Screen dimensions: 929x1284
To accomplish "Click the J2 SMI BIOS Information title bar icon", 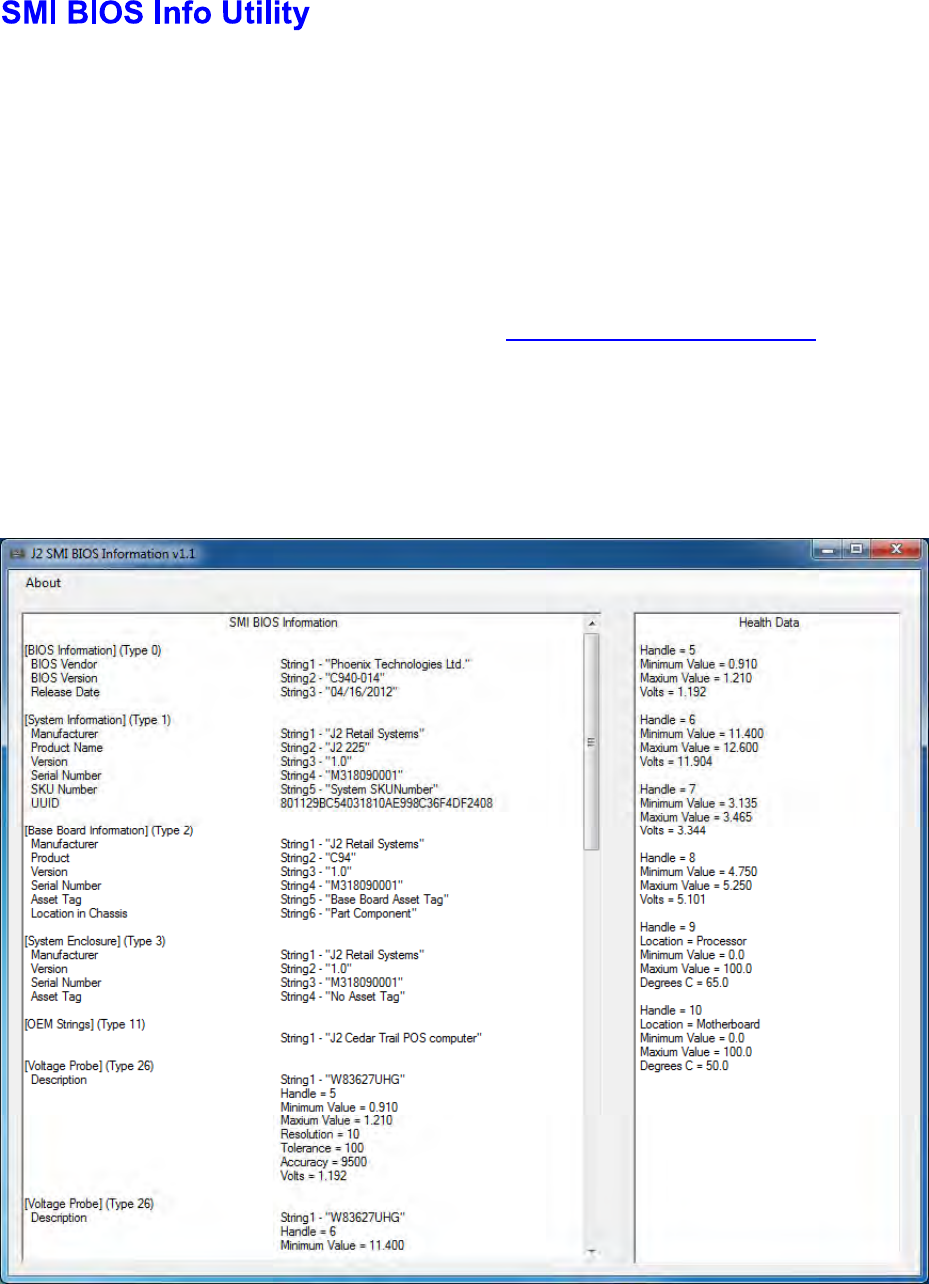I will click(17, 552).
